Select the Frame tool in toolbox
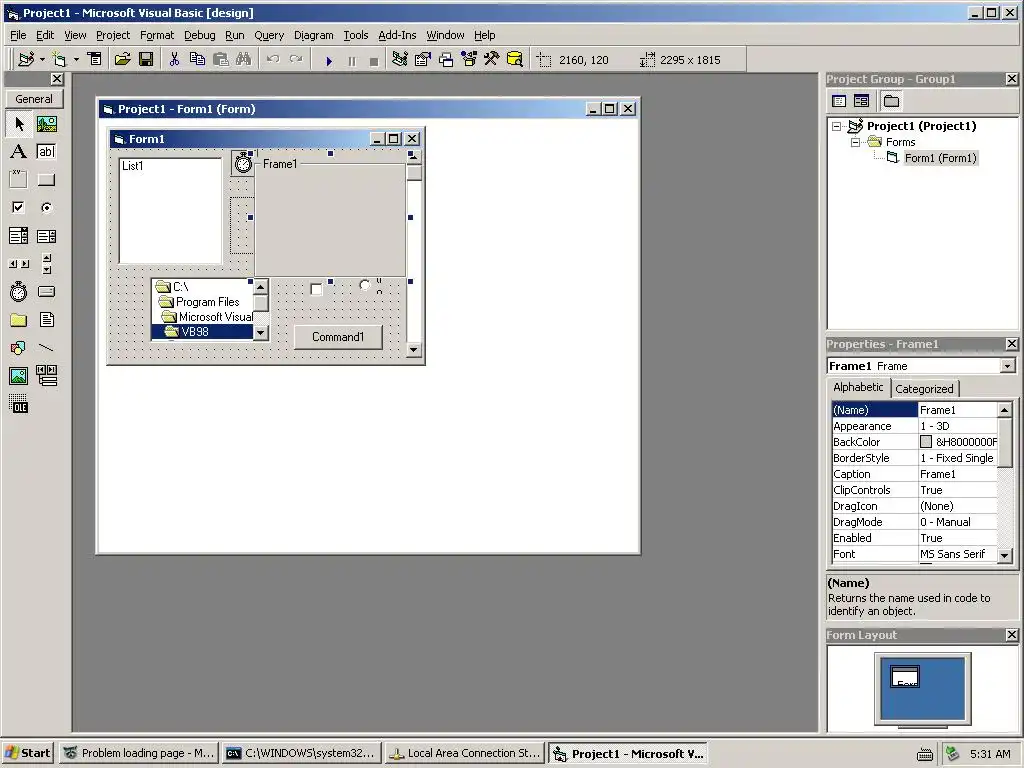 click(19, 180)
